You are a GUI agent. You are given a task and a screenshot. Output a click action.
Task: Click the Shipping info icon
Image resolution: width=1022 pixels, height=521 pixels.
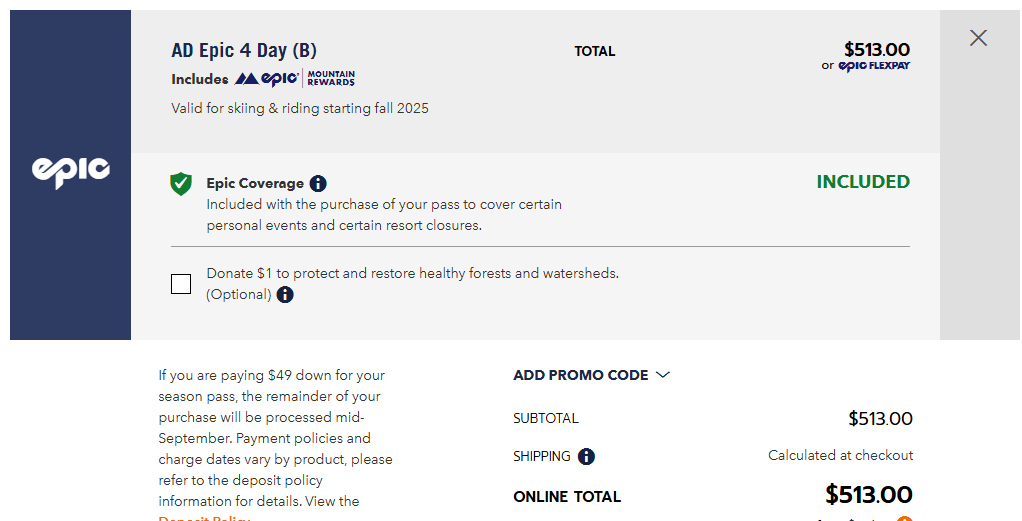586,456
